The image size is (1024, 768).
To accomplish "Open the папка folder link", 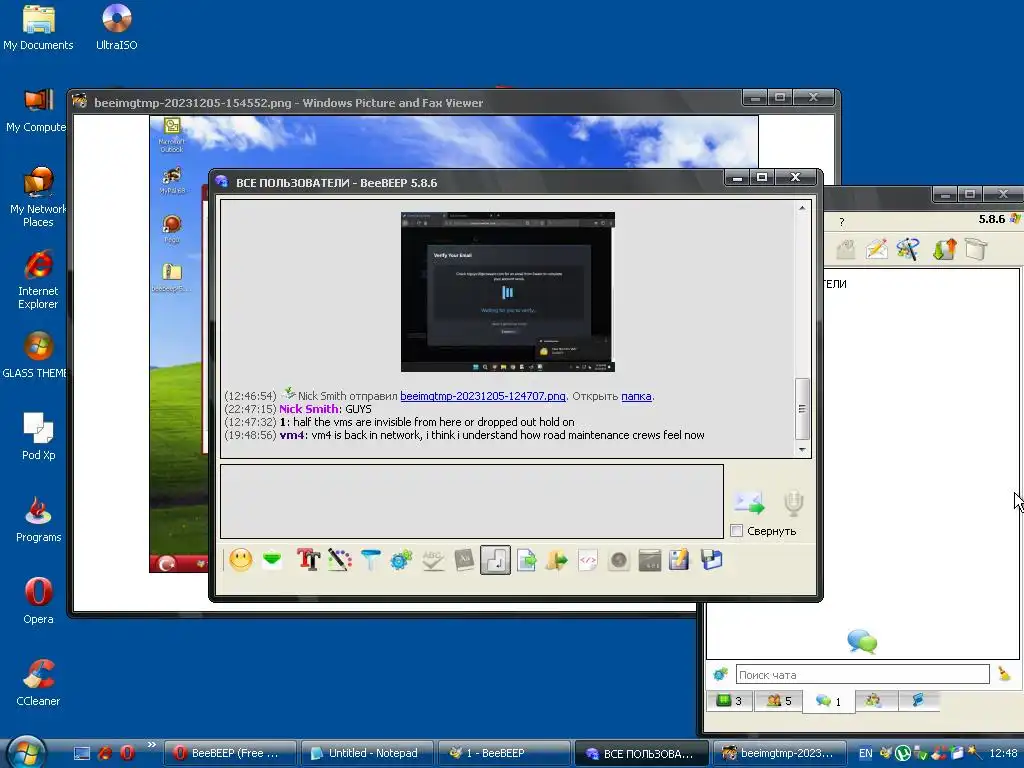I will 636,396.
